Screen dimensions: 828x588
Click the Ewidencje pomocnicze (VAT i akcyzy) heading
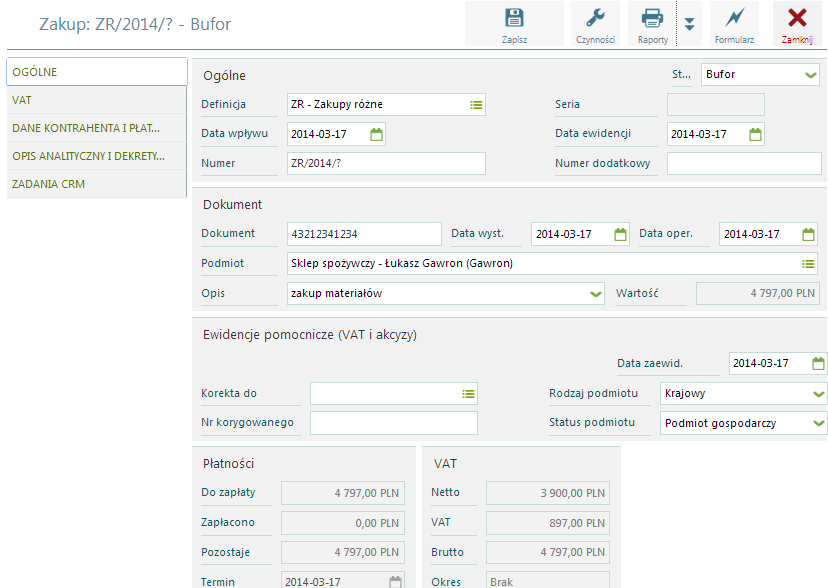(x=310, y=335)
